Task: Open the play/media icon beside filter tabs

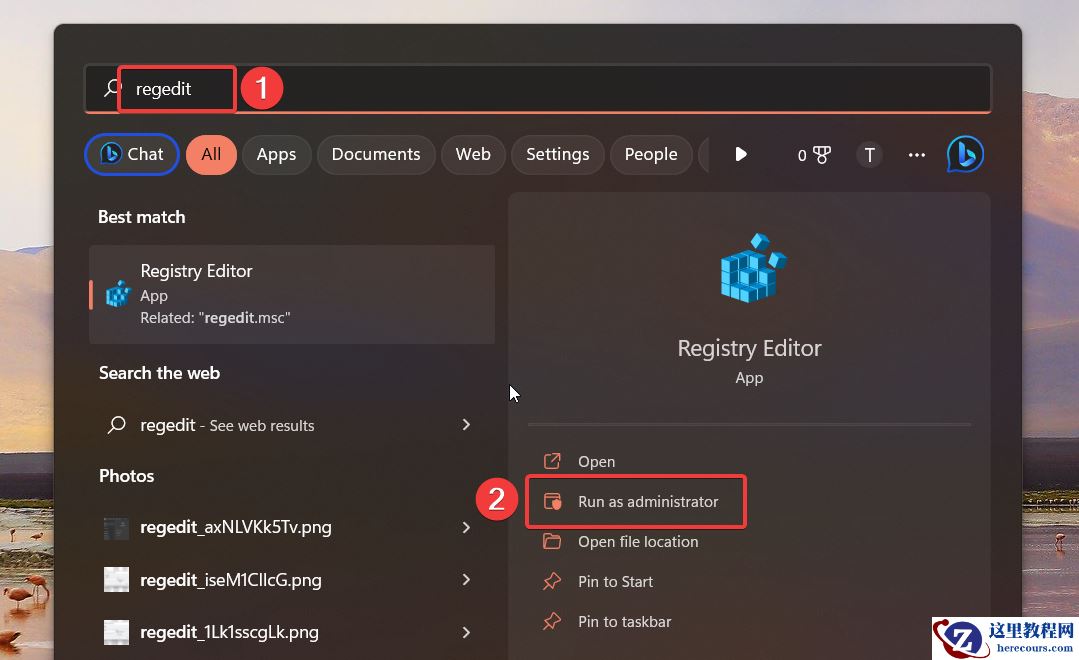Action: click(x=739, y=154)
